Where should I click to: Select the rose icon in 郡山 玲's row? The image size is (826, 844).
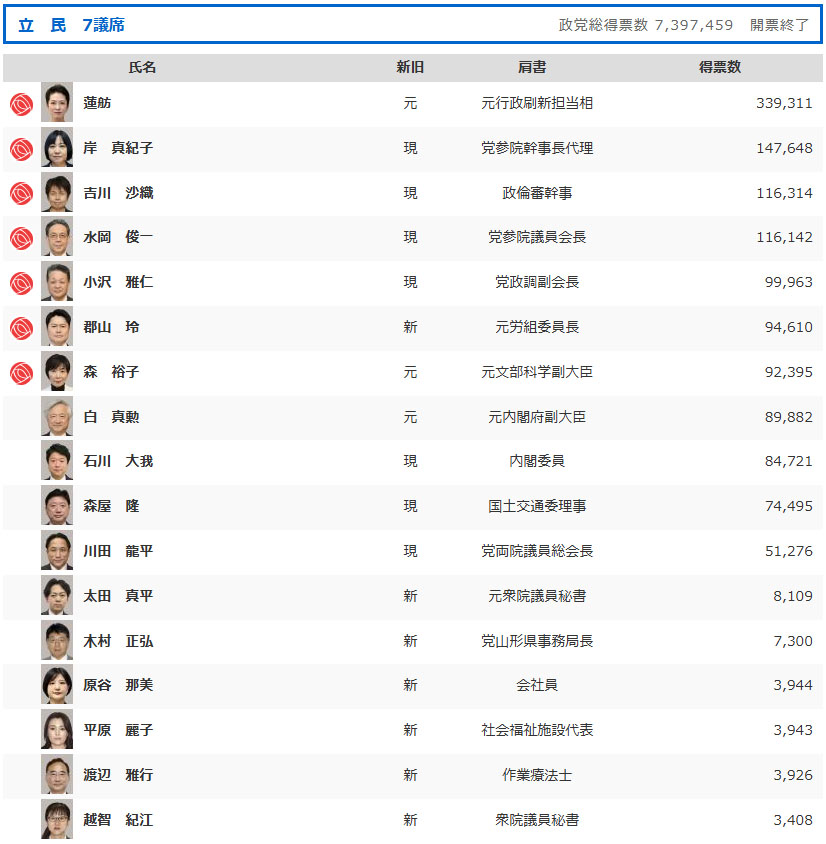point(22,328)
